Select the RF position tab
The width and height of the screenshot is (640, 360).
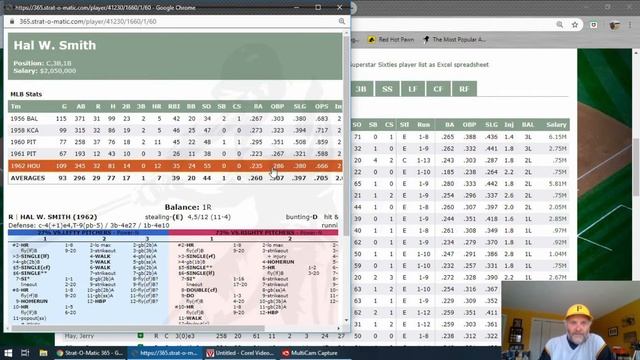tap(464, 89)
